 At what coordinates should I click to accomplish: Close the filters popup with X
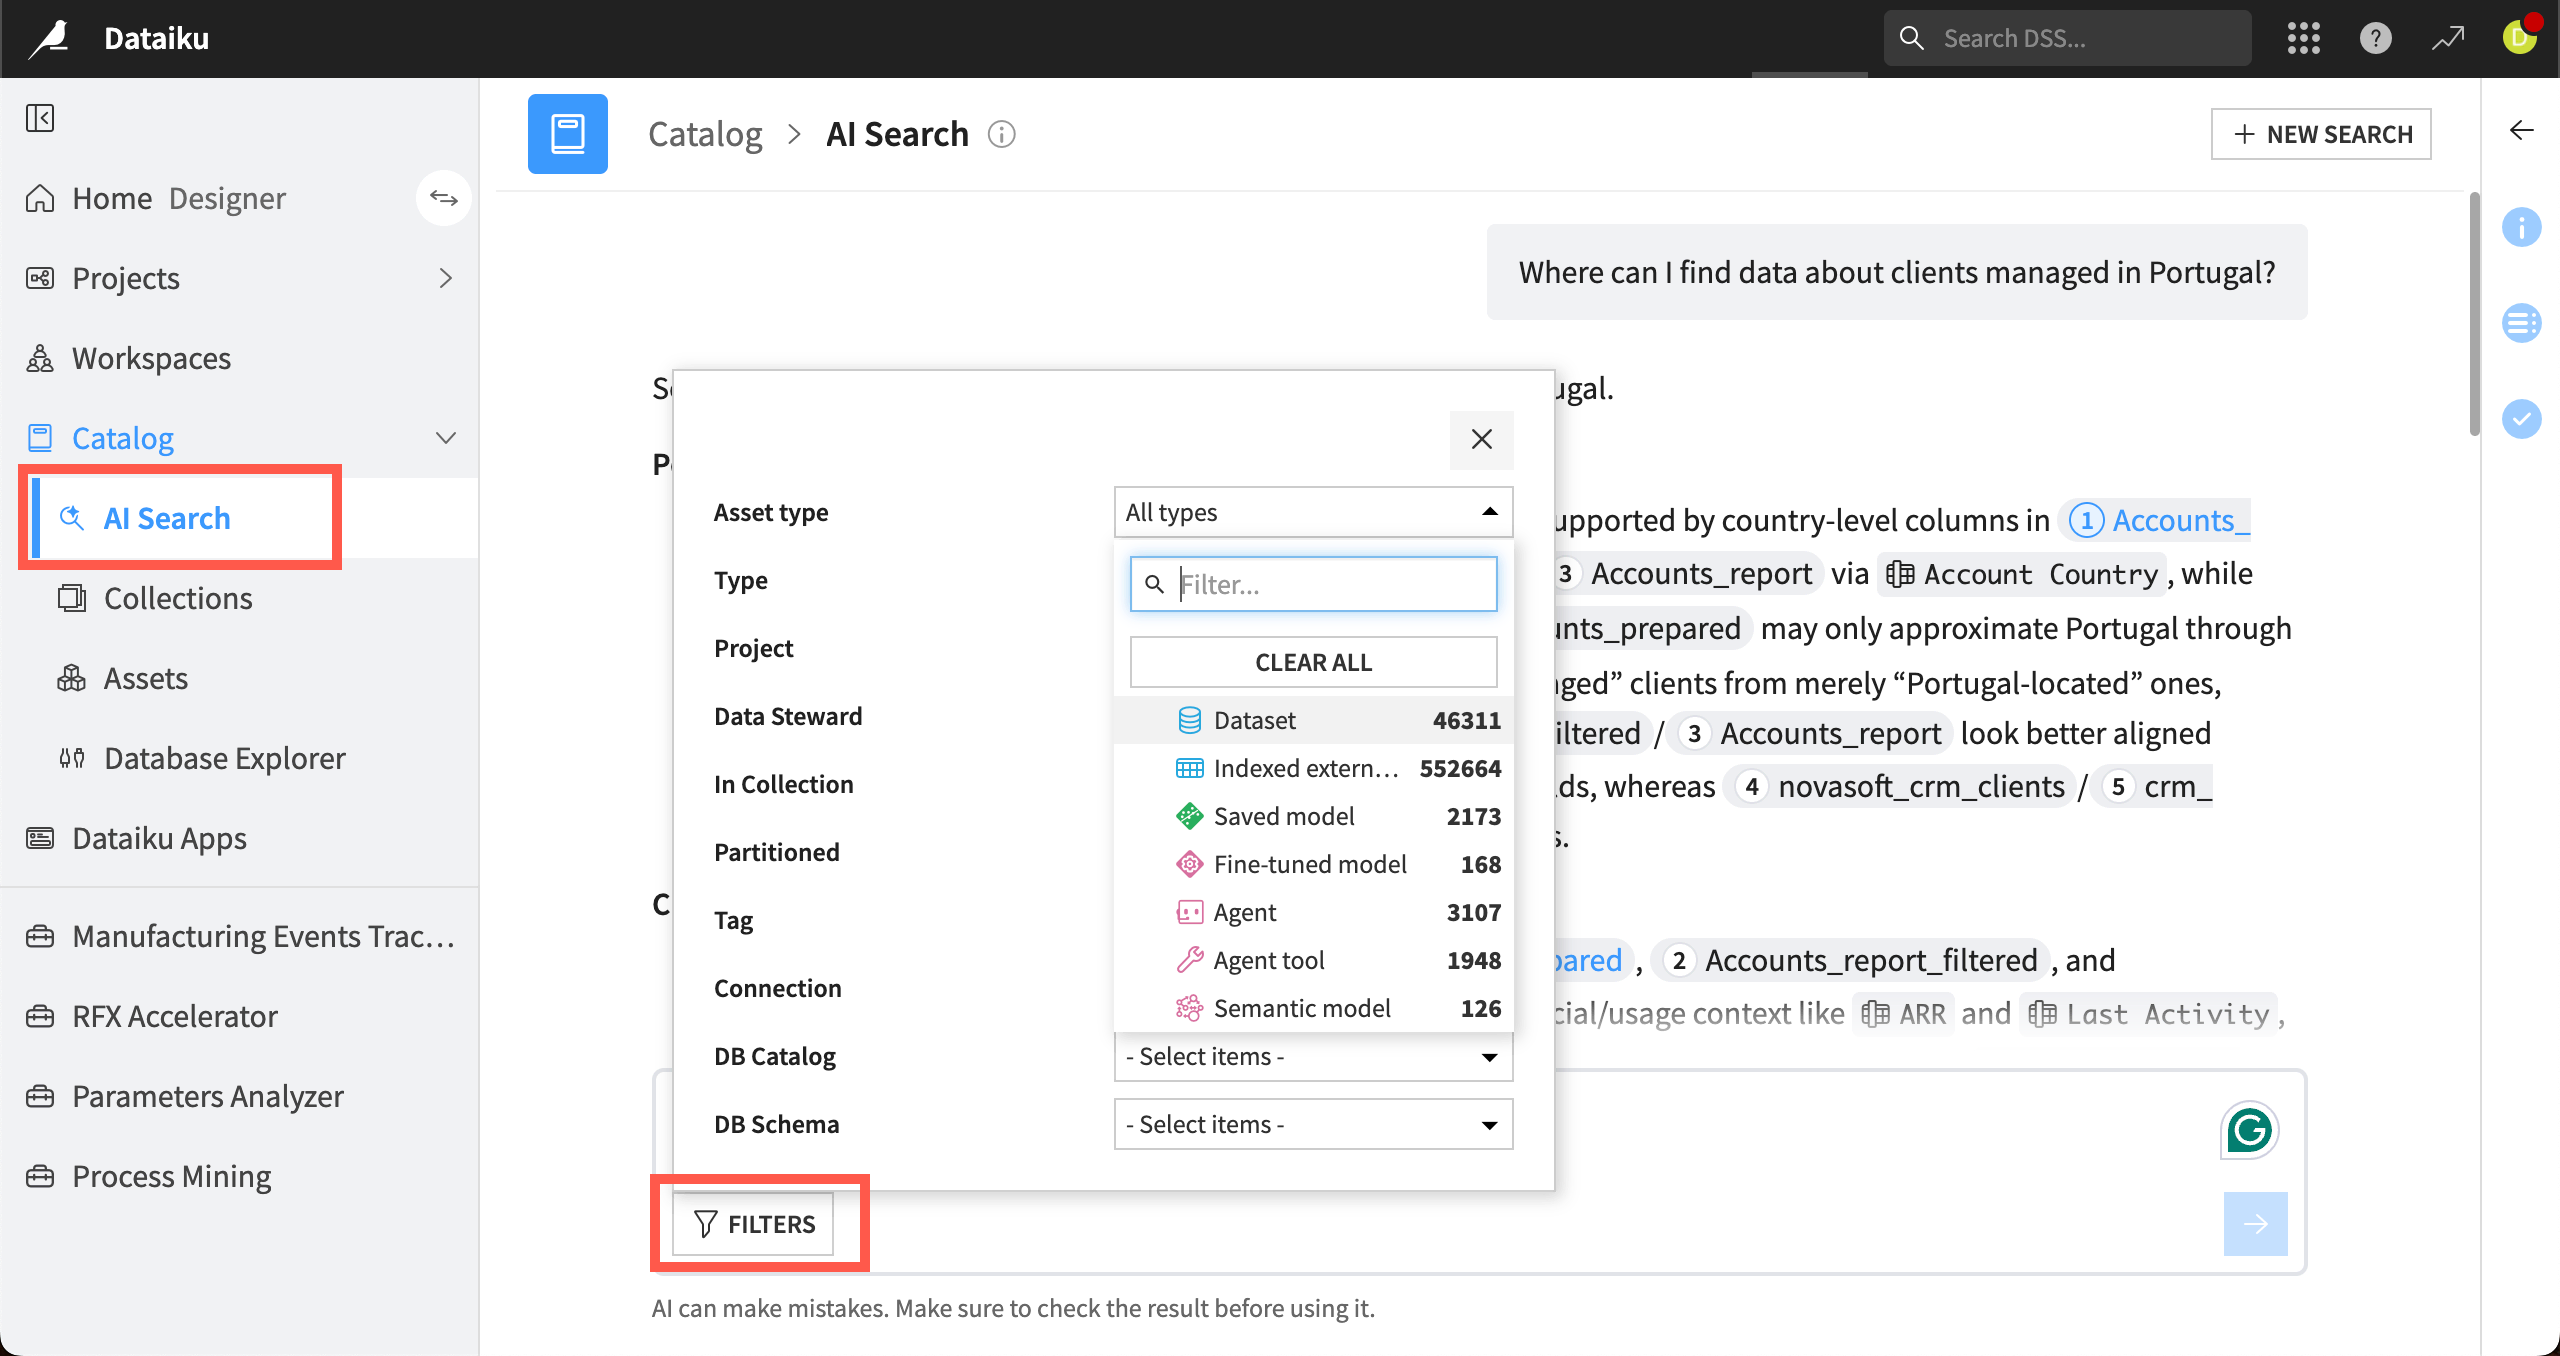coord(1481,439)
